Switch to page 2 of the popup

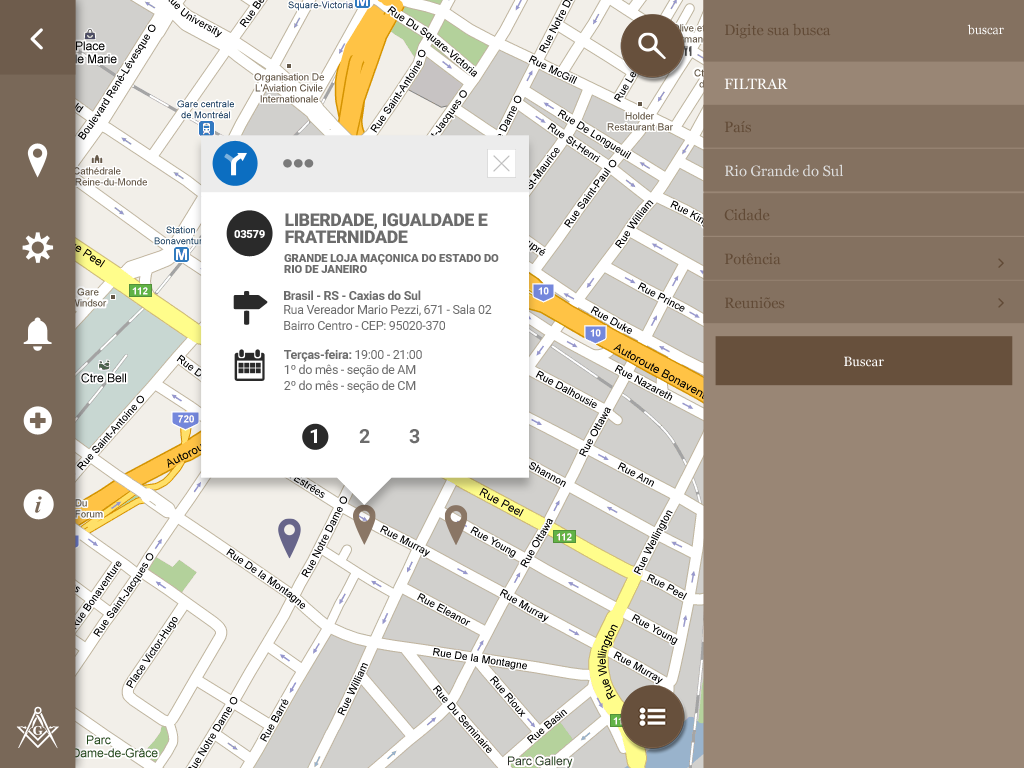tap(364, 436)
